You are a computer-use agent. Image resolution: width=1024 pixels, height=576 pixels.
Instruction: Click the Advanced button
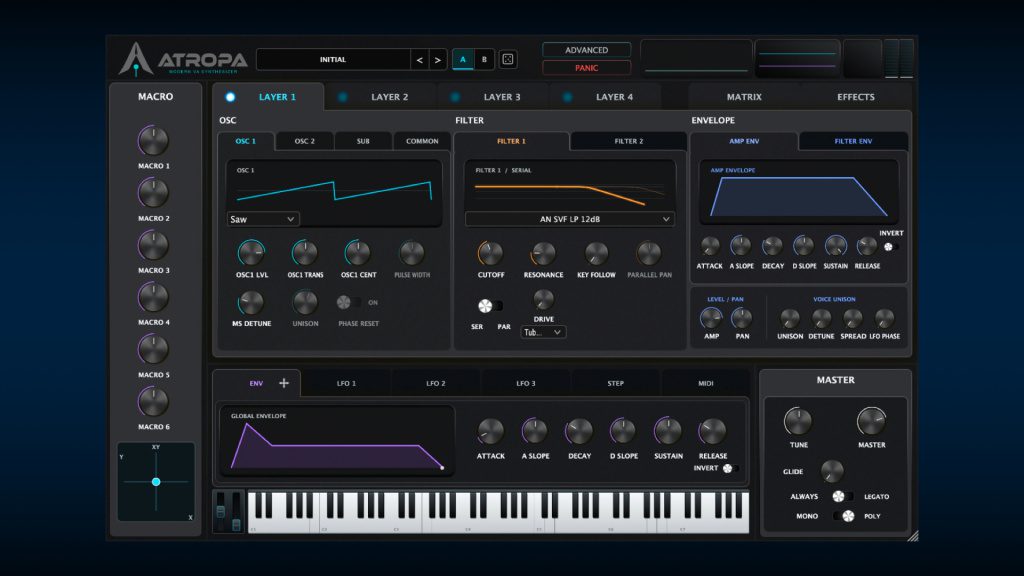point(586,50)
